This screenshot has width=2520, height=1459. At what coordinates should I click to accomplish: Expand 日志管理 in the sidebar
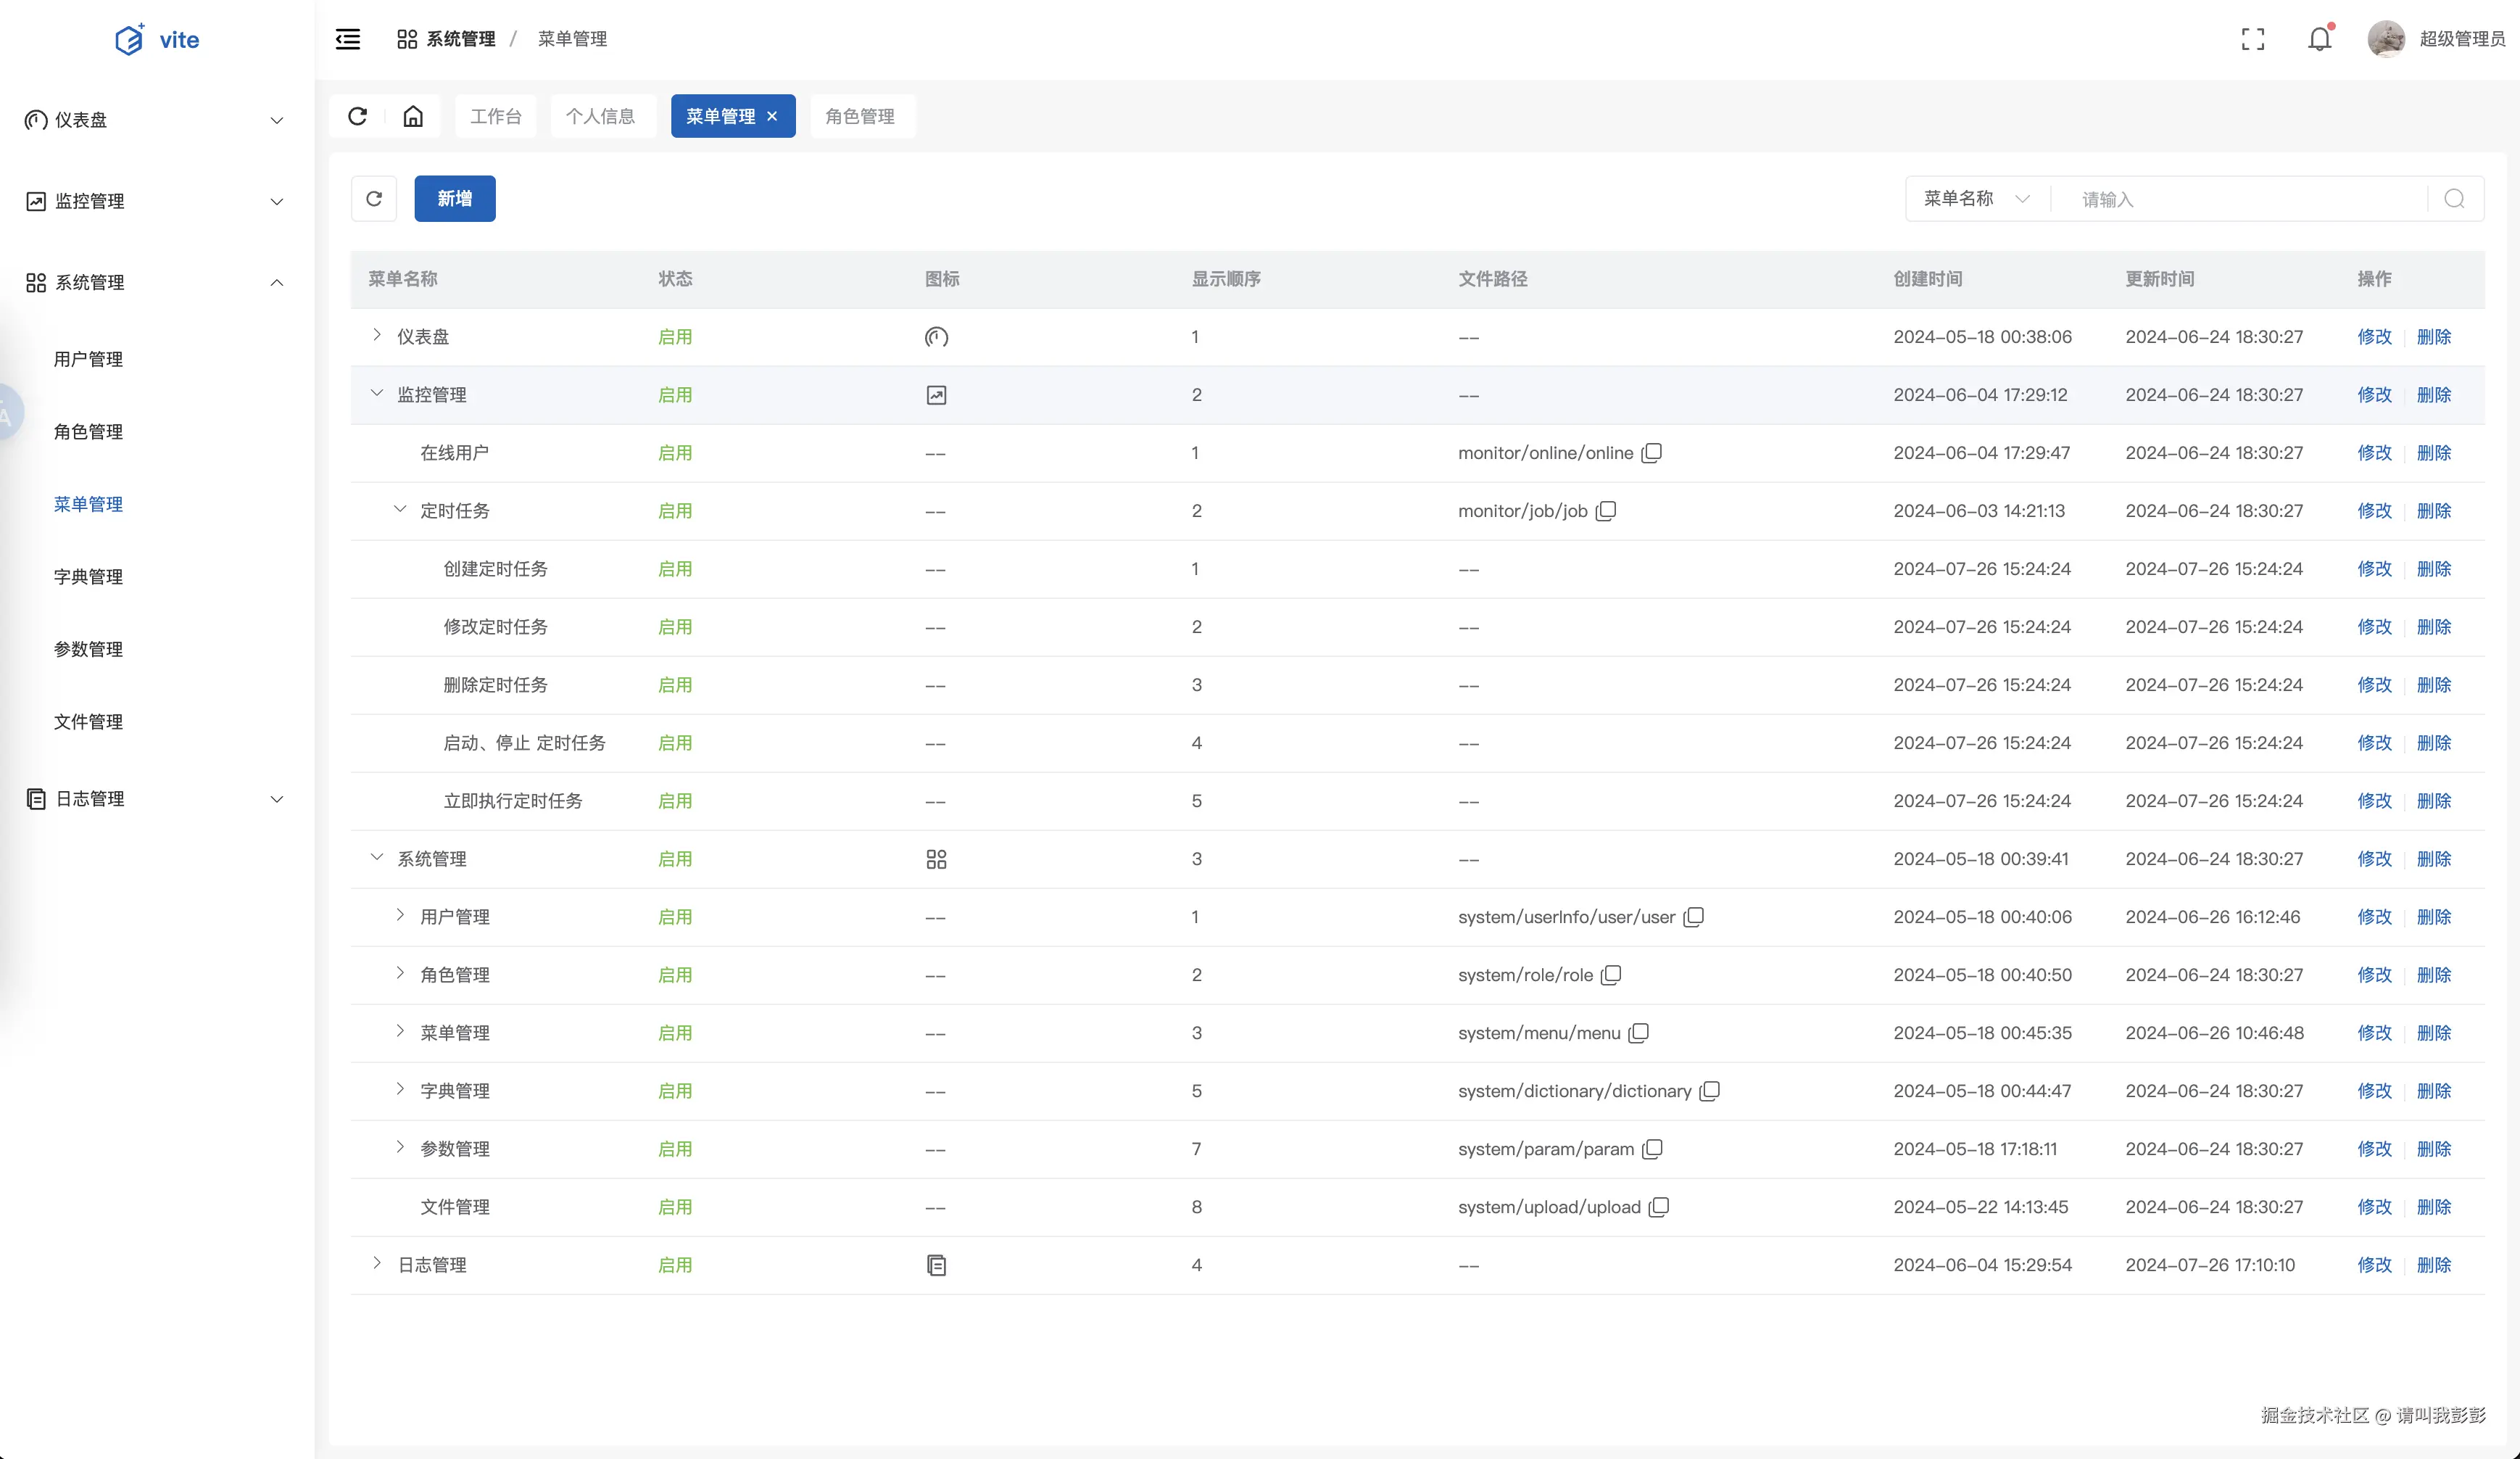point(155,798)
